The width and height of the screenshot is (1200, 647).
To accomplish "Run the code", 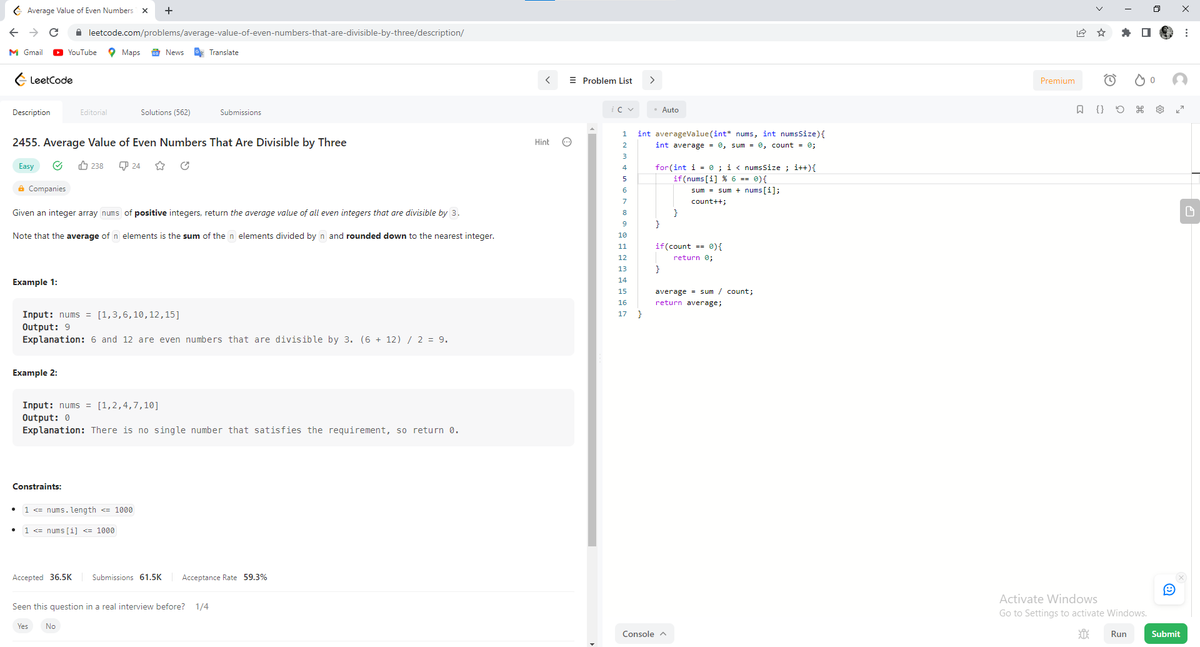I will click(1118, 634).
